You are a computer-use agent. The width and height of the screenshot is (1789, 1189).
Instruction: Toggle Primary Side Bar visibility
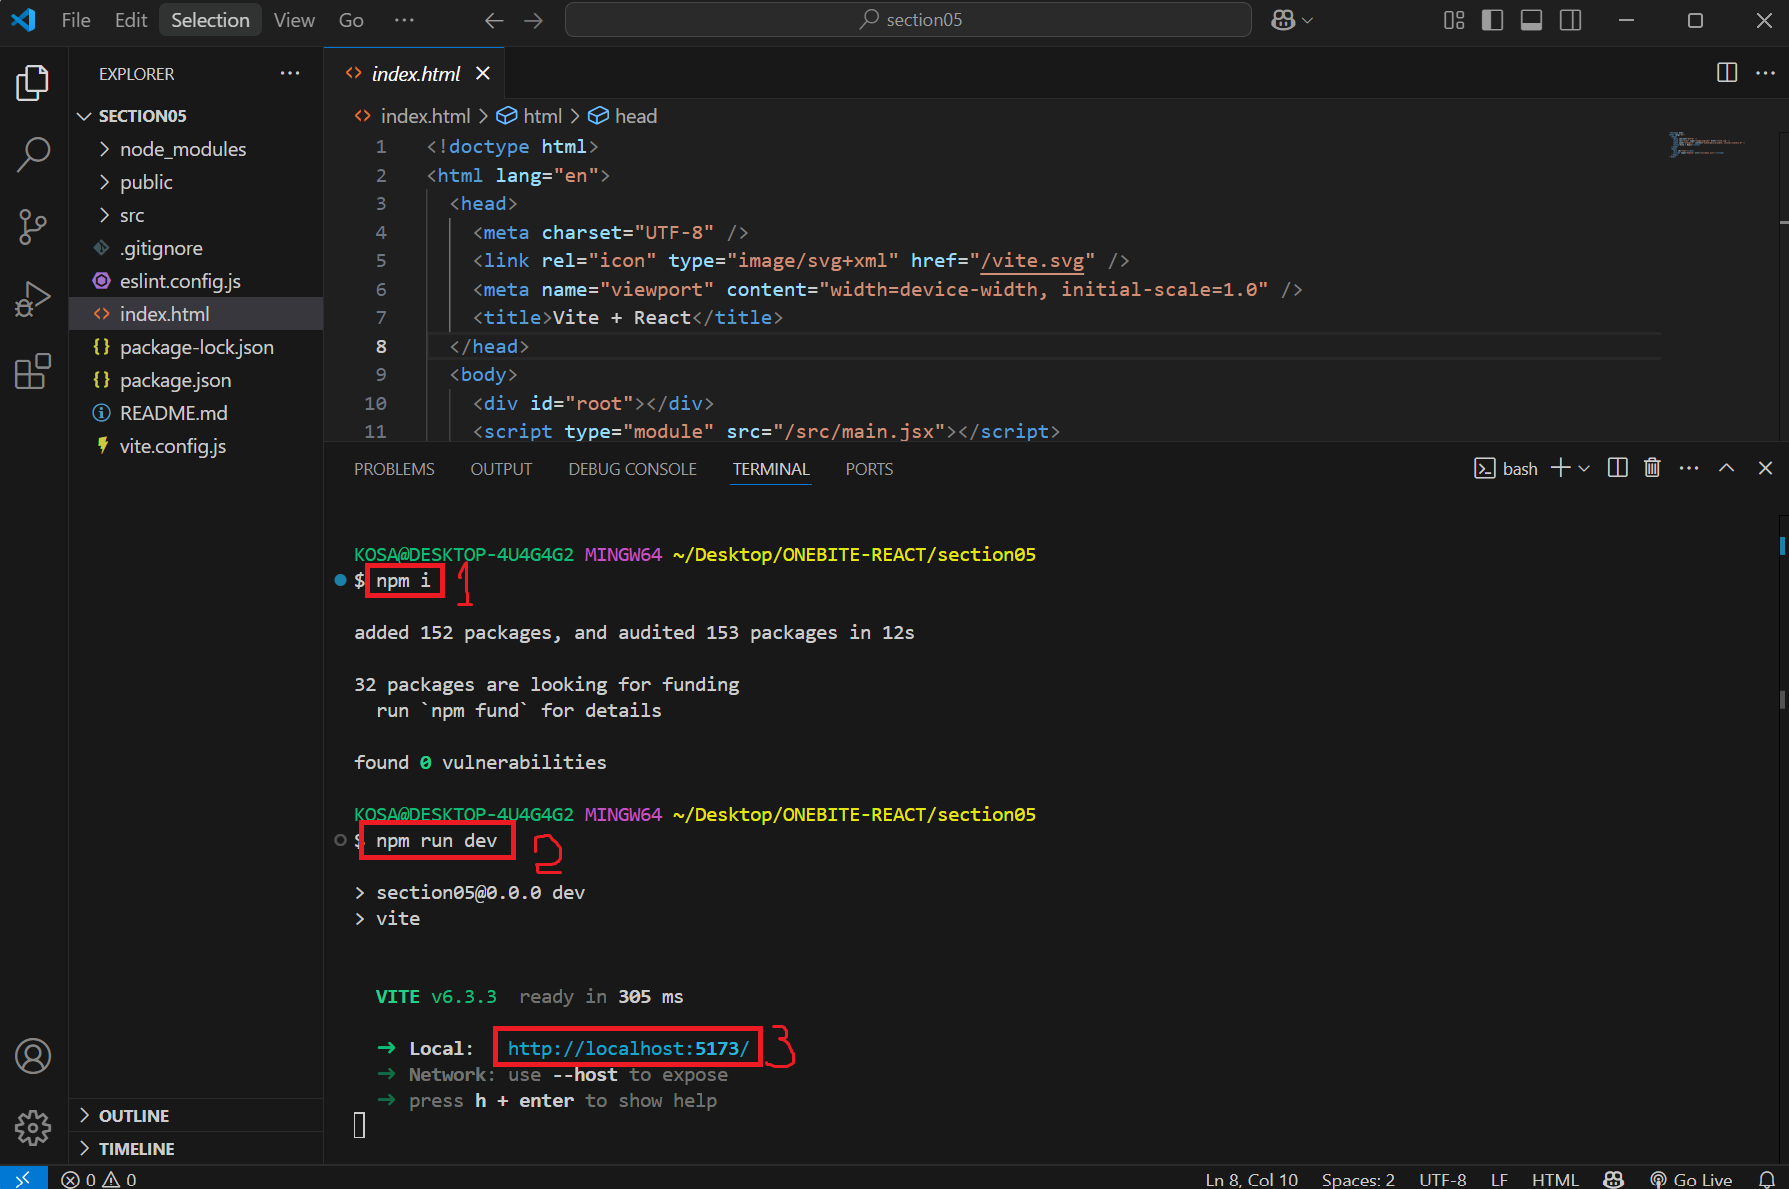[x=1493, y=20]
